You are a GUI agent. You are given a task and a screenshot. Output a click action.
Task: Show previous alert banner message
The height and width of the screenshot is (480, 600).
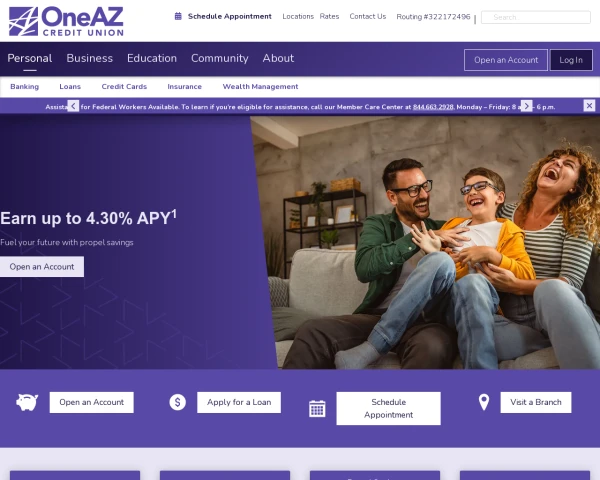[73, 106]
